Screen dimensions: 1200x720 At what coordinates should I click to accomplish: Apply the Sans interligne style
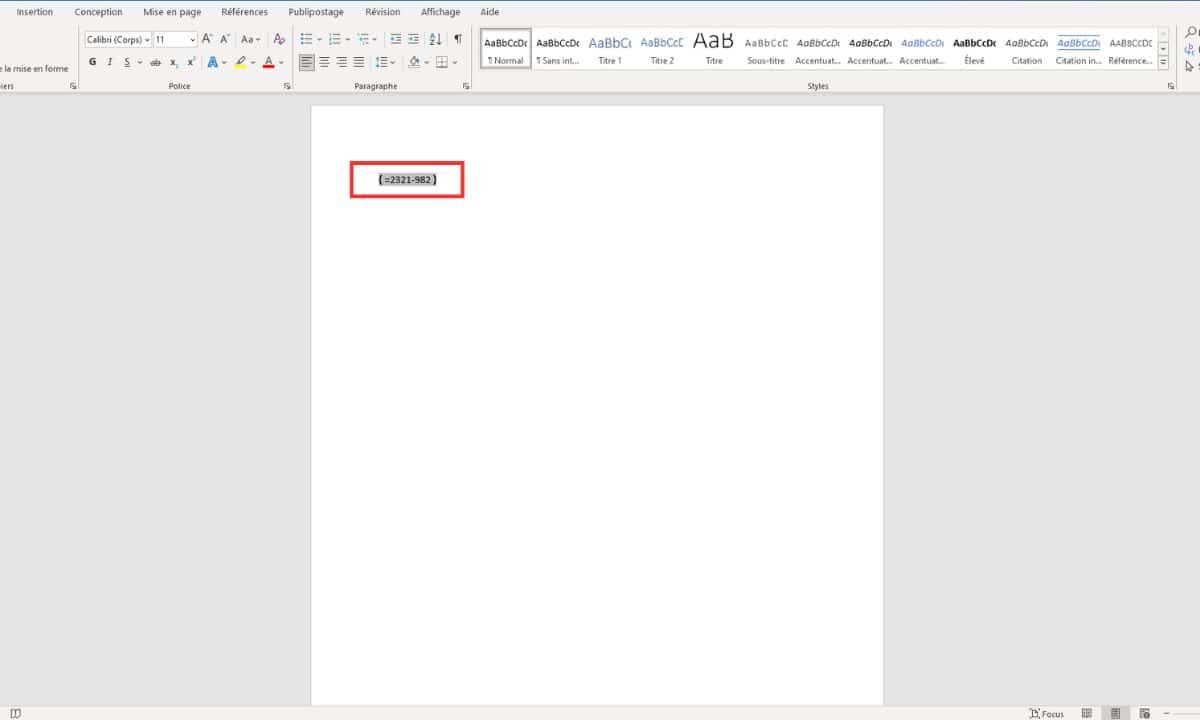pos(558,49)
